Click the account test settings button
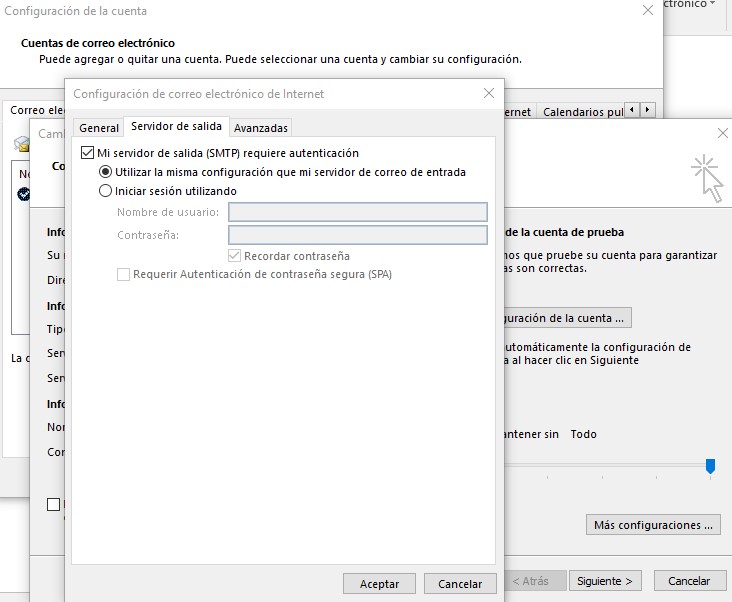Screen dimensions: 732x602 [567, 318]
